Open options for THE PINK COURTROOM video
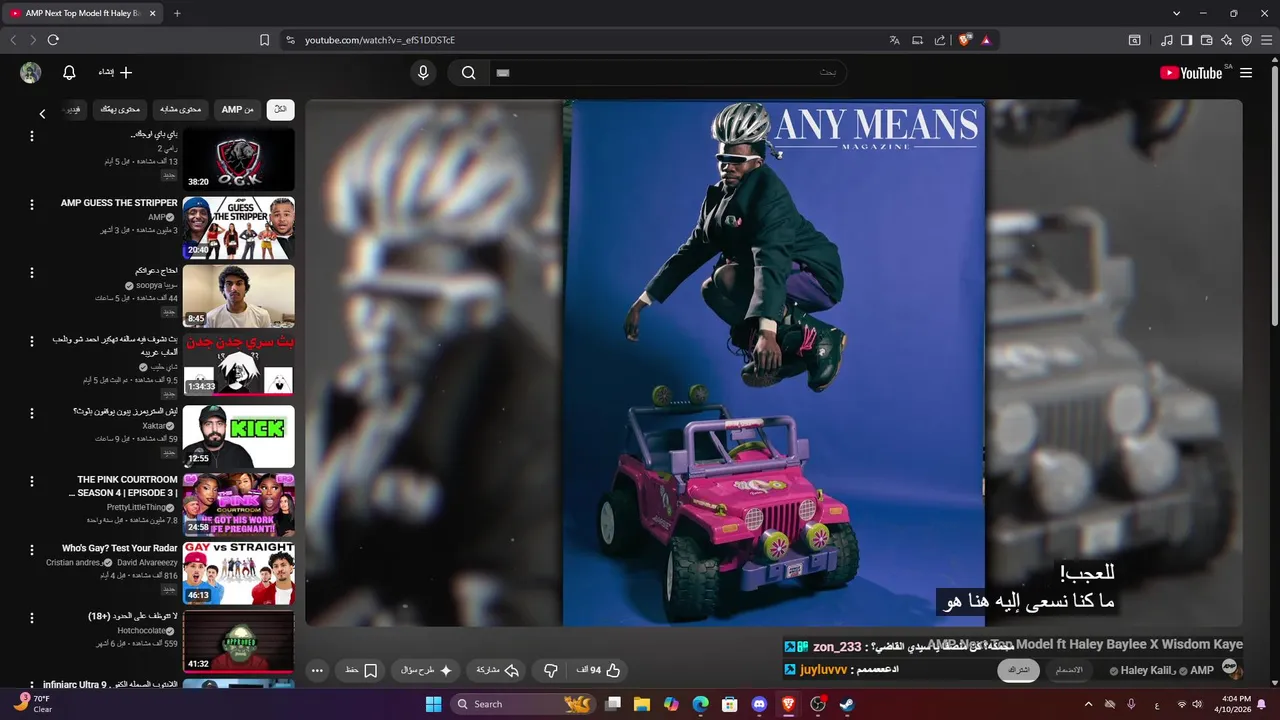1280x720 pixels. (x=32, y=481)
